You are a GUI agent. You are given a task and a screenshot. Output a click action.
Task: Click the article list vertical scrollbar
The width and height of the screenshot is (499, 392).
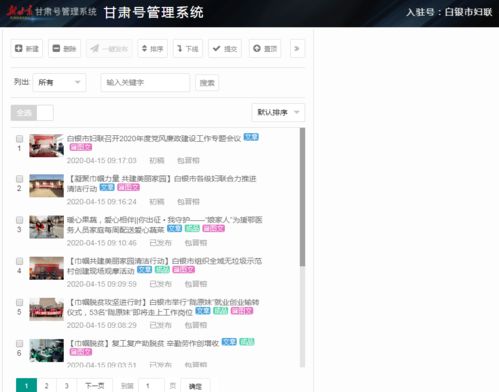(x=302, y=197)
